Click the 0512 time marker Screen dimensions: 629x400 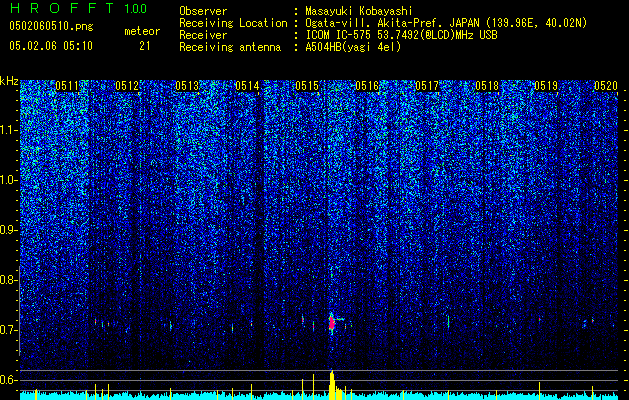(x=127, y=86)
